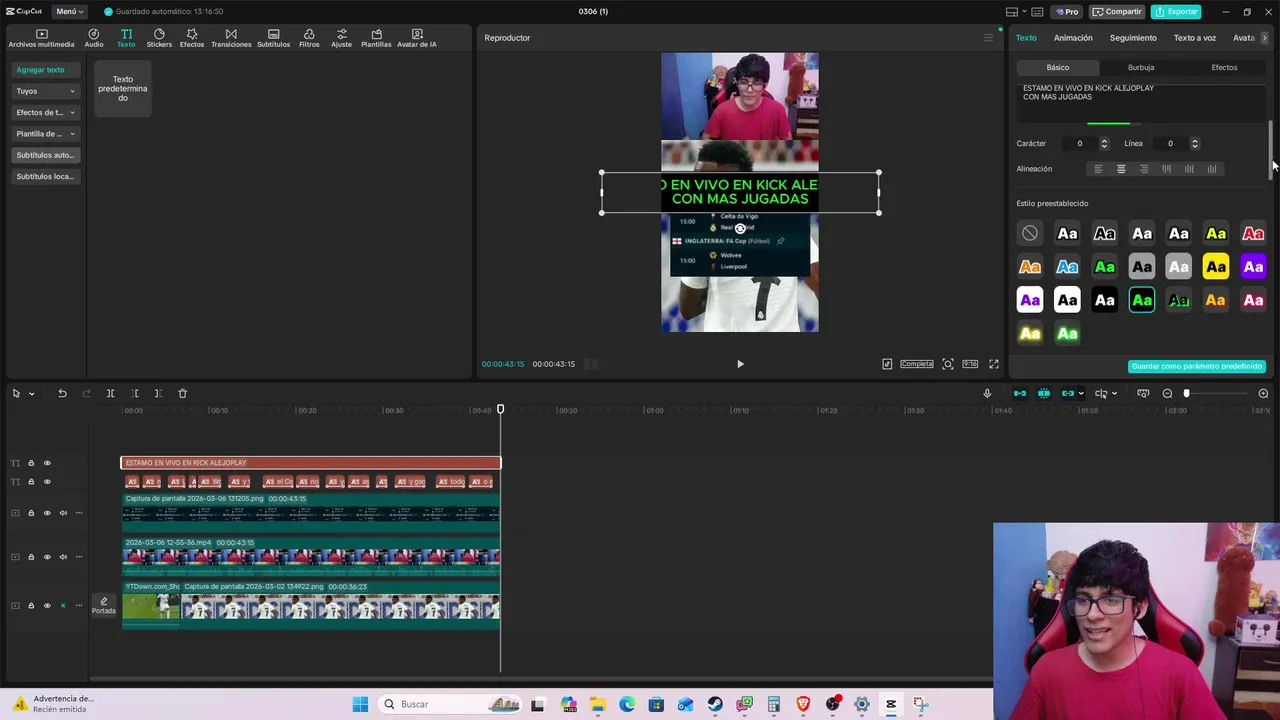Click the timeline zoom in icon
Image resolution: width=1280 pixels, height=720 pixels.
[x=1263, y=393]
